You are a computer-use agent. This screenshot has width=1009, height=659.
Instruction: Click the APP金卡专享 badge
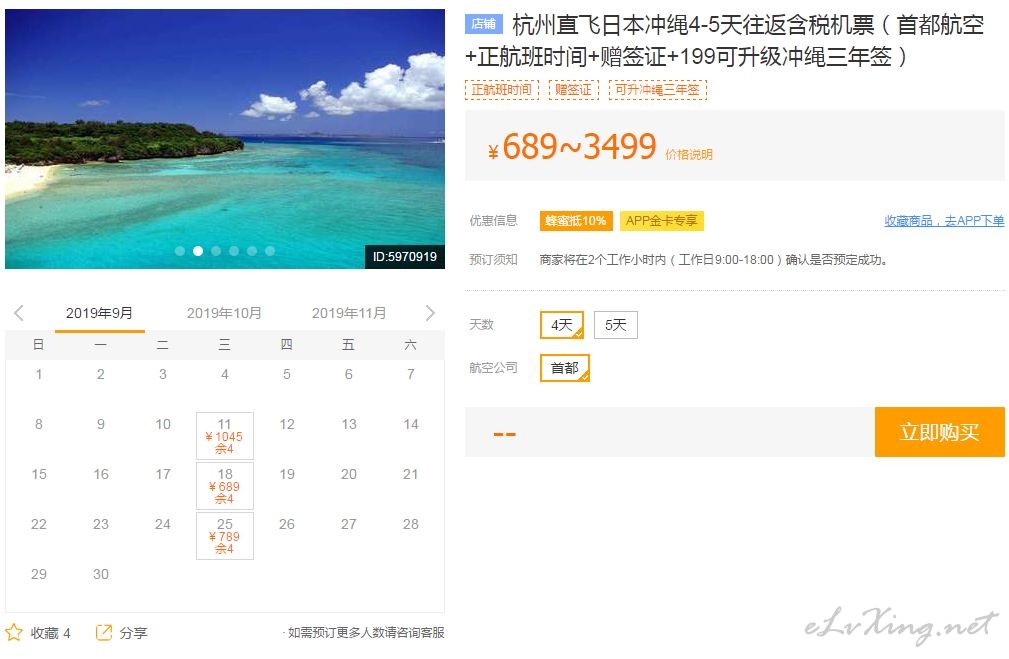[662, 221]
